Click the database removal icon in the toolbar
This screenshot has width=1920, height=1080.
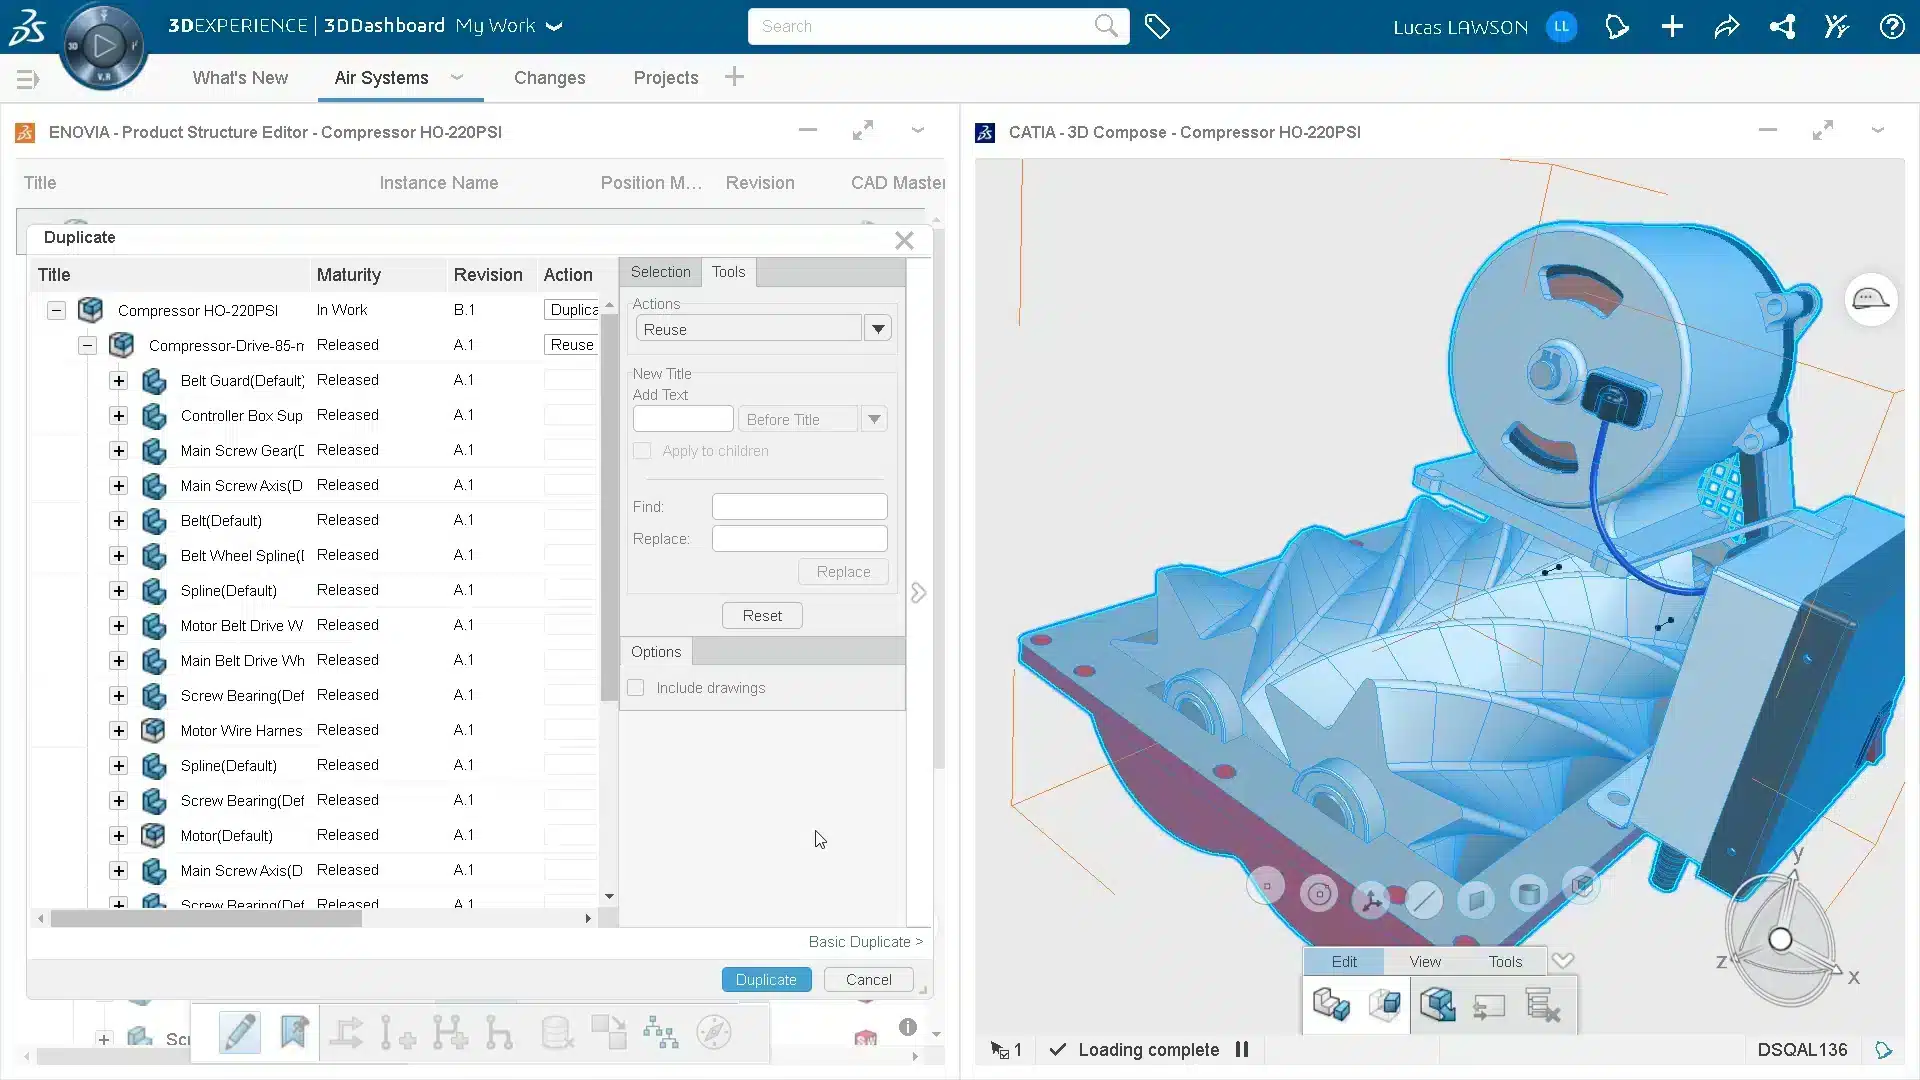[x=557, y=1032]
